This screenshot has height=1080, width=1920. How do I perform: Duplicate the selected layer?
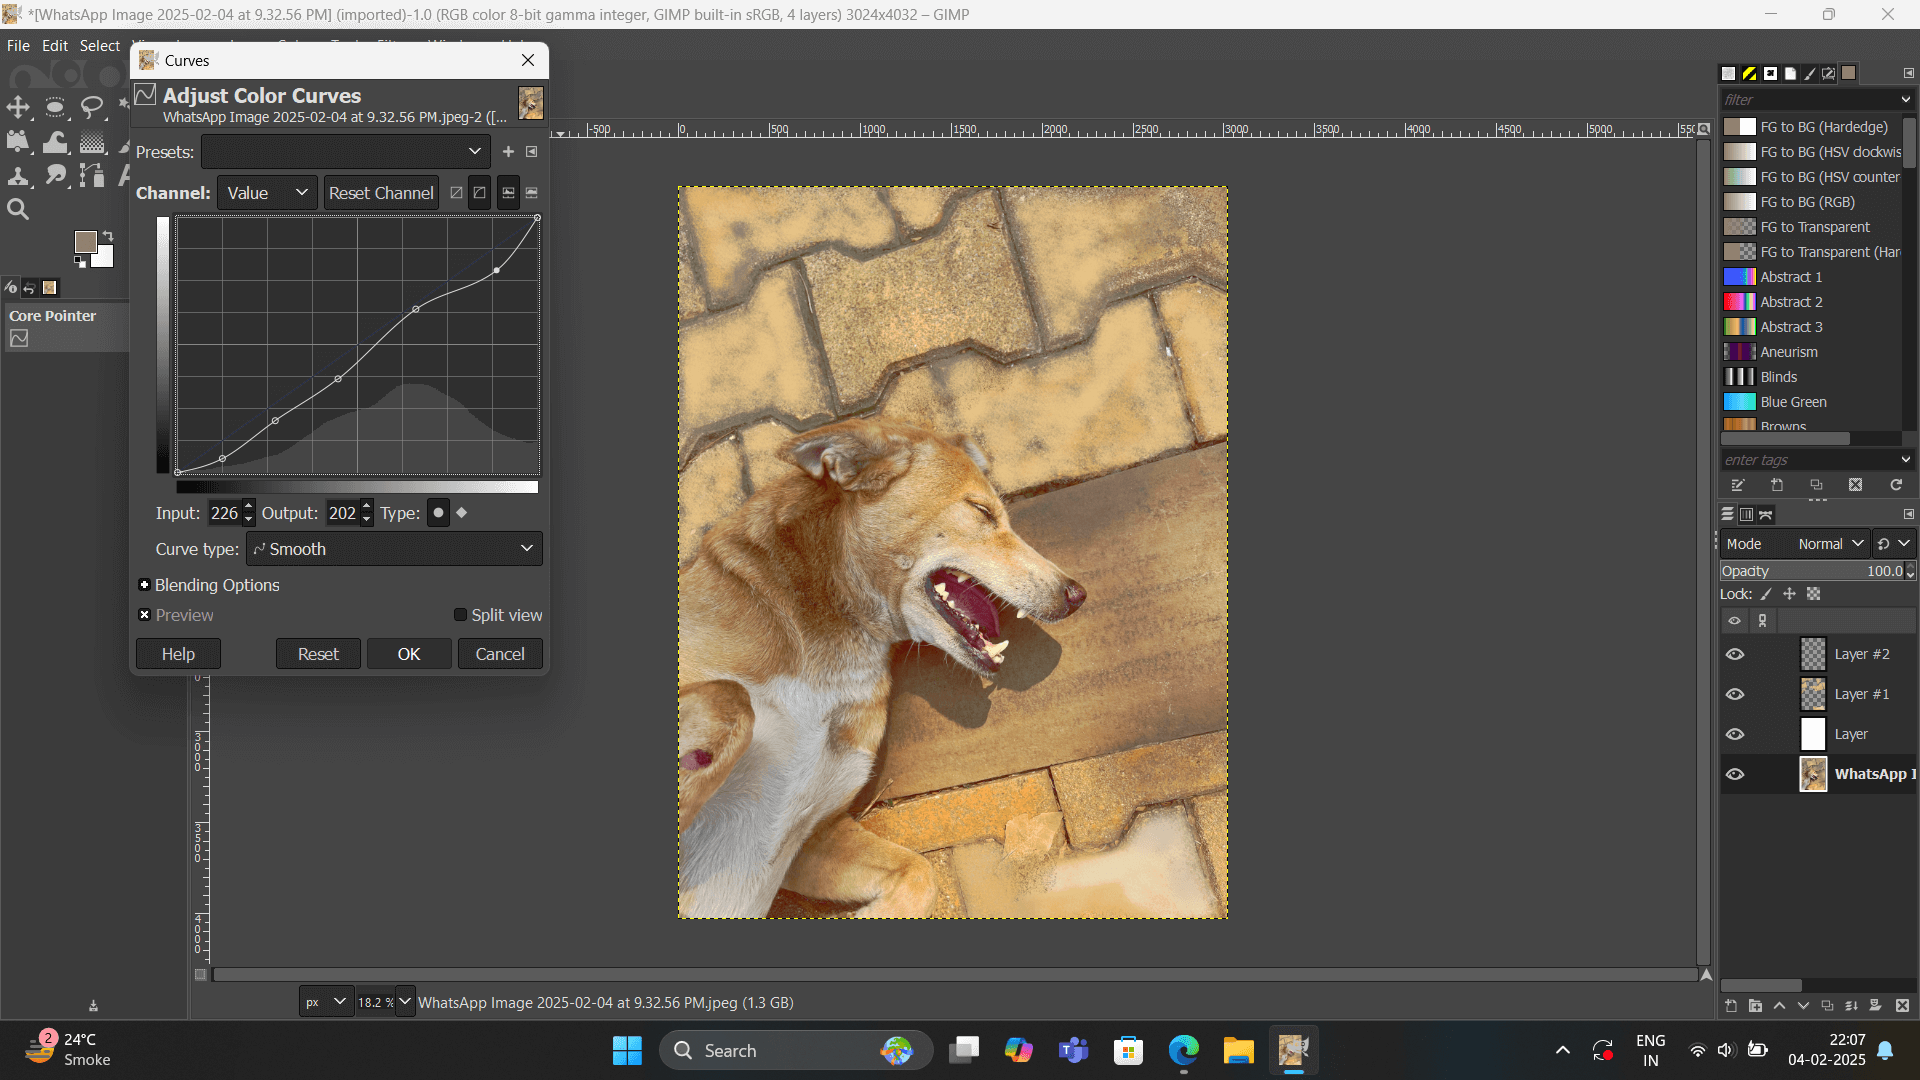pos(1827,1006)
